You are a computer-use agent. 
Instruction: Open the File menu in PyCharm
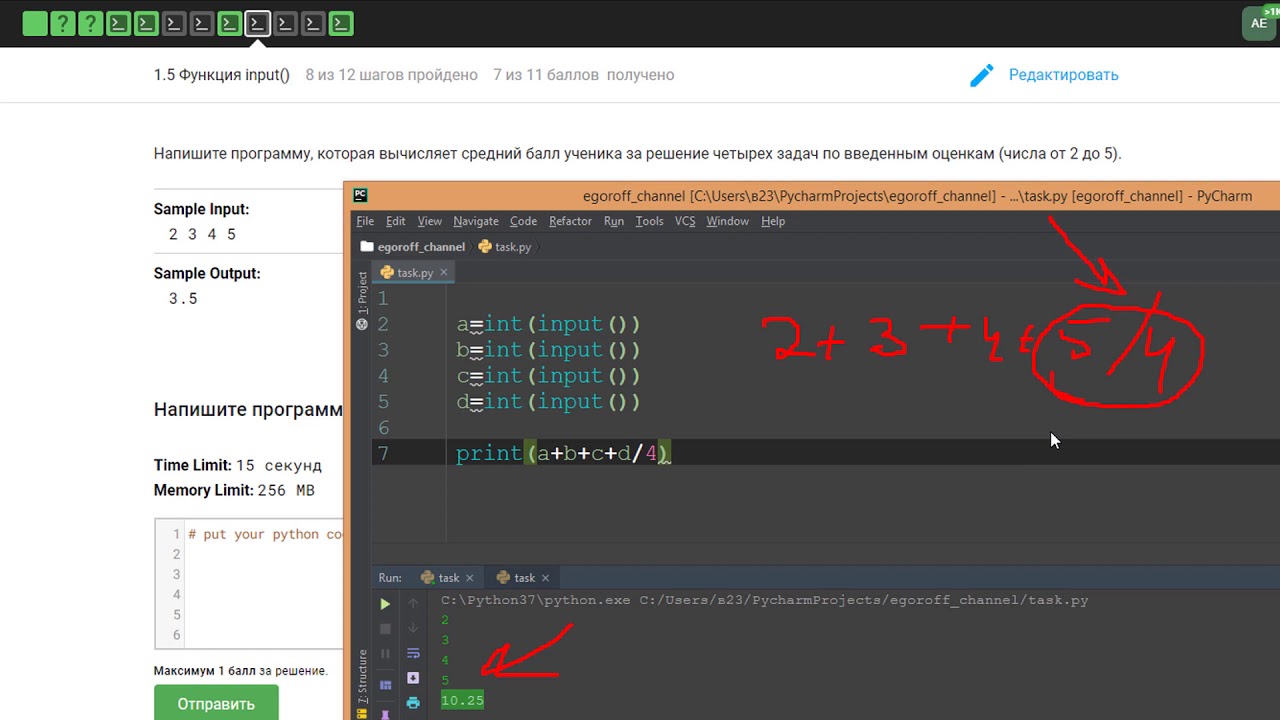tap(365, 221)
